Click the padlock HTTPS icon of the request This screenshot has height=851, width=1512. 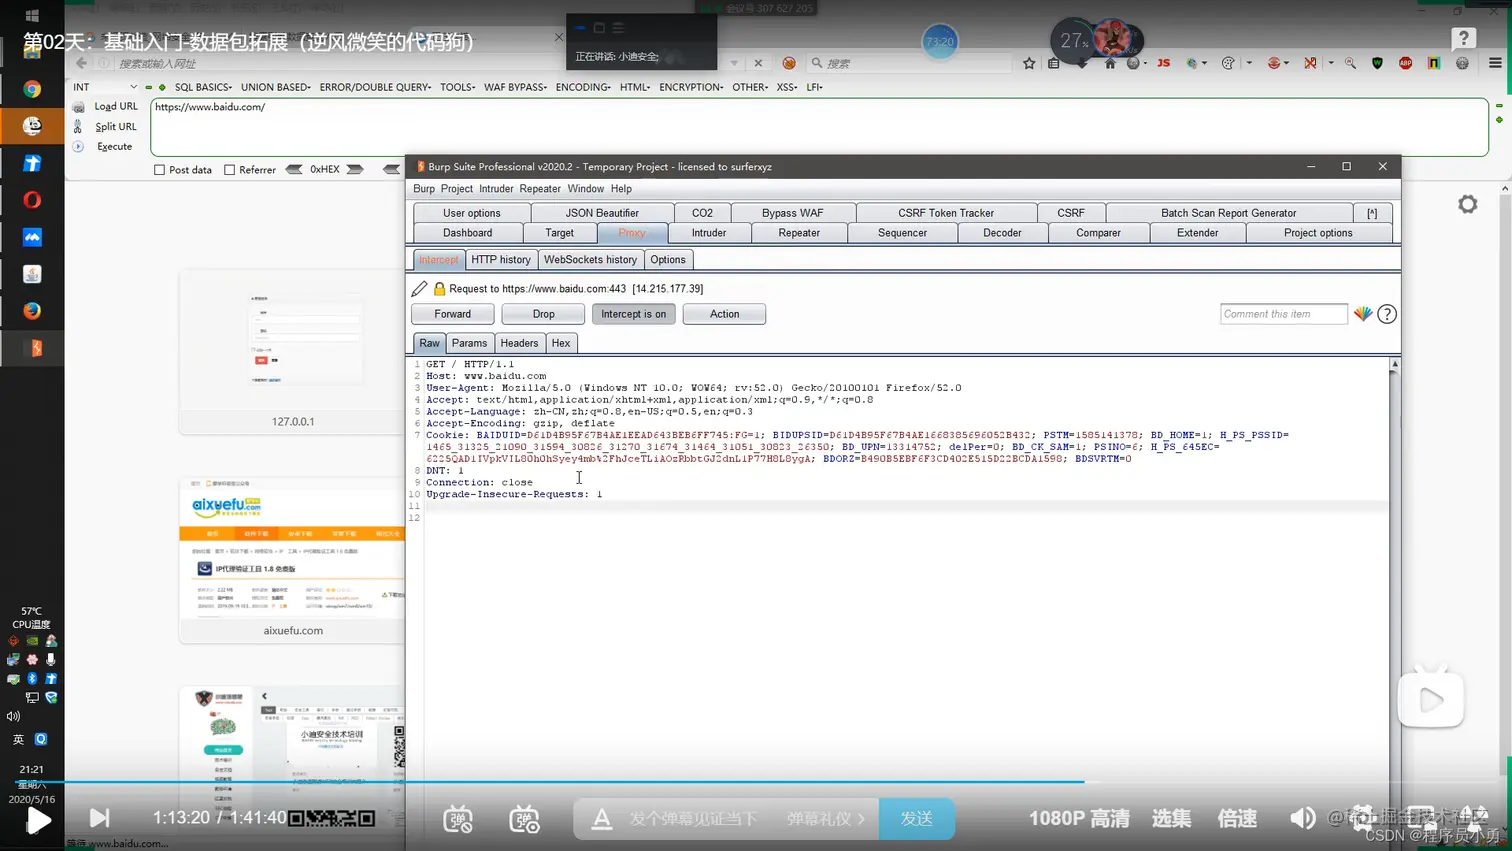click(x=439, y=289)
